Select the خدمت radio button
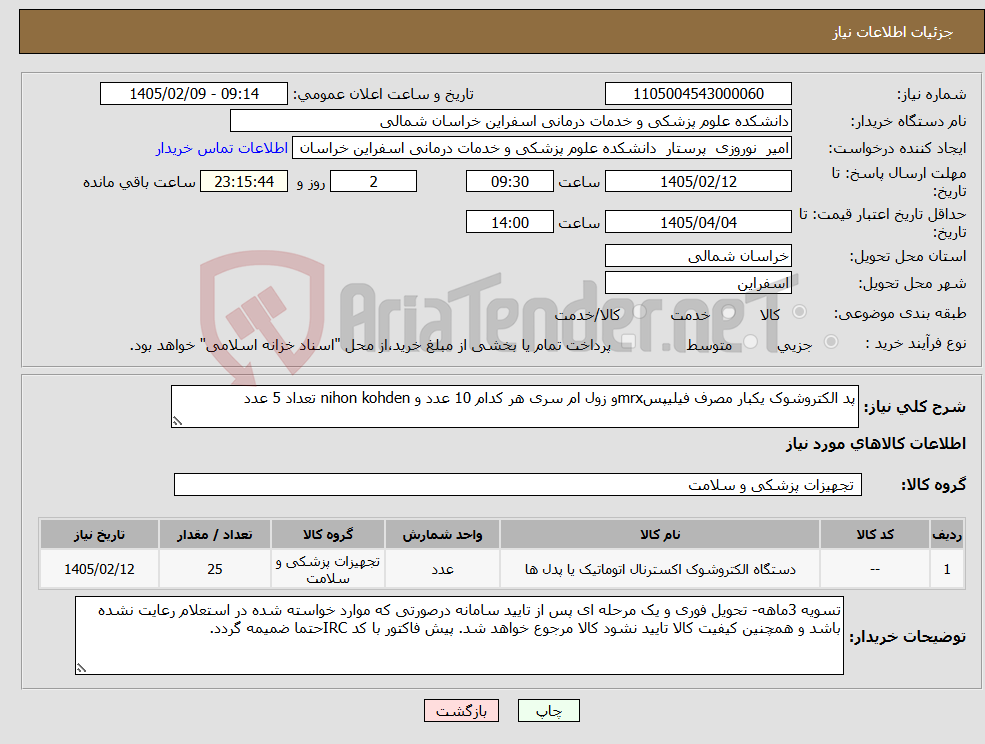Image resolution: width=985 pixels, height=744 pixels. (729, 312)
